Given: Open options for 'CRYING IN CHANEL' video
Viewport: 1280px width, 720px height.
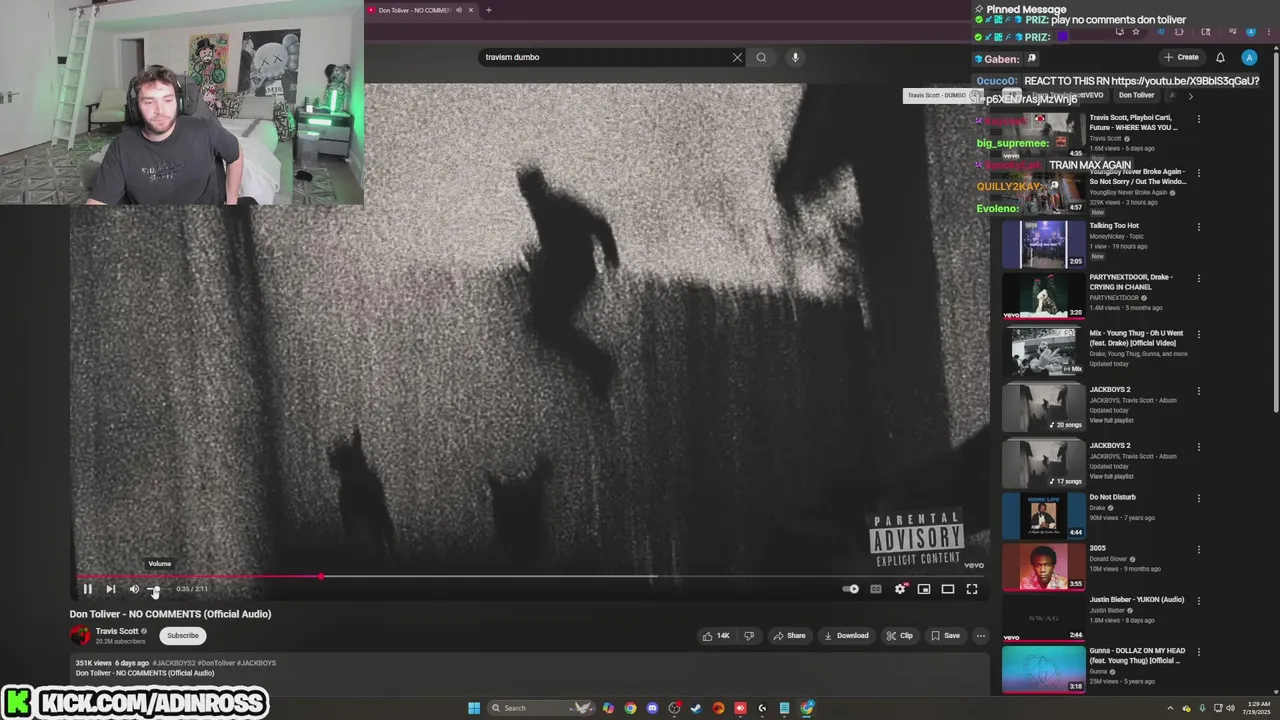Looking at the screenshot, I should 1198,278.
